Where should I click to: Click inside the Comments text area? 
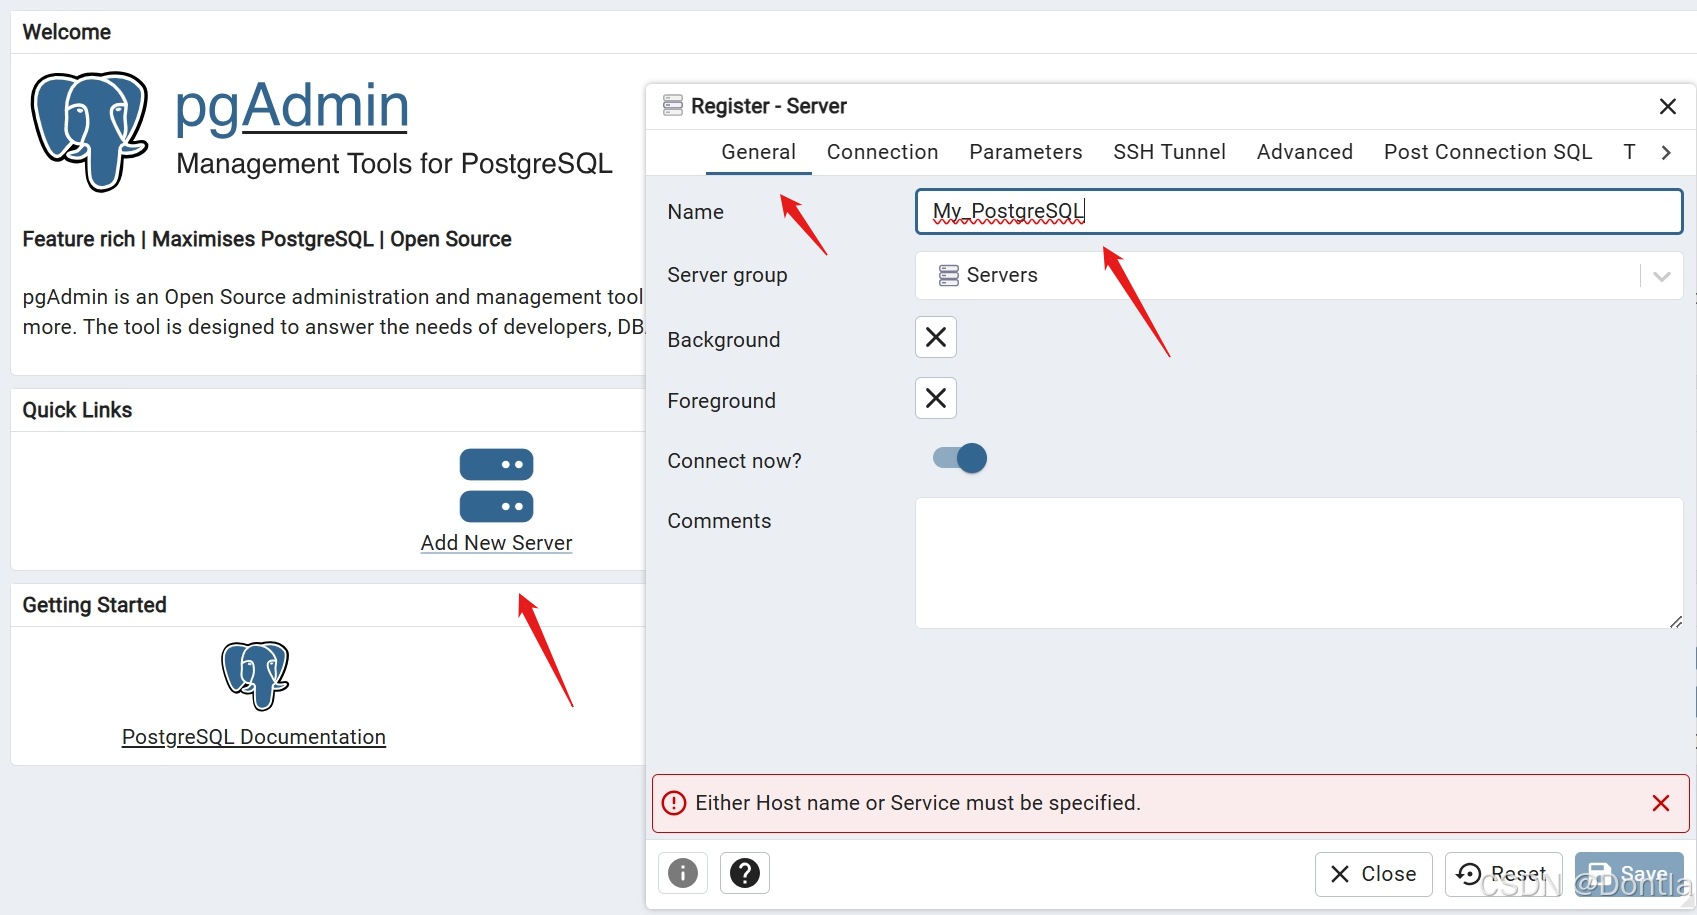pyautogui.click(x=1299, y=563)
